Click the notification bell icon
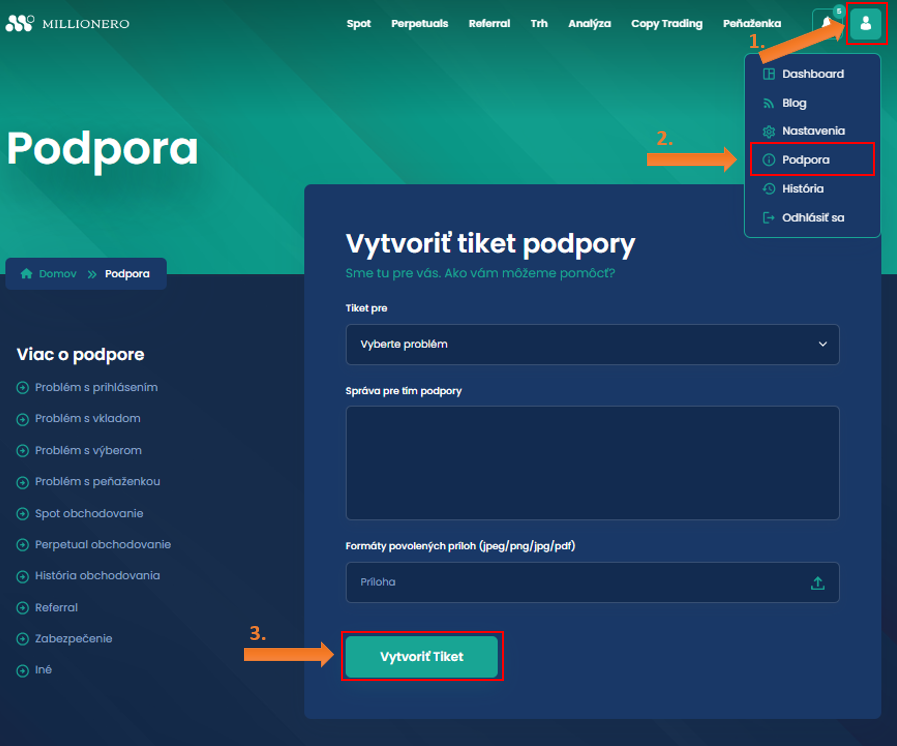 tap(826, 23)
